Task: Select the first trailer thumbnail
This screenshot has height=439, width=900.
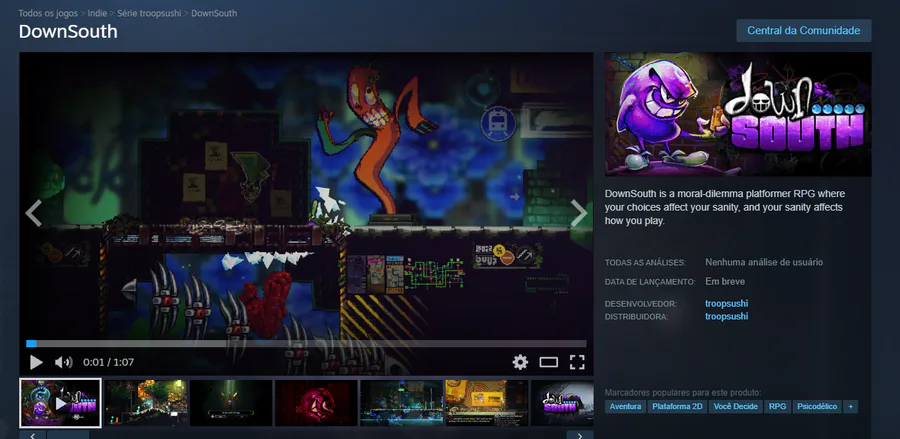Action: [x=60, y=403]
